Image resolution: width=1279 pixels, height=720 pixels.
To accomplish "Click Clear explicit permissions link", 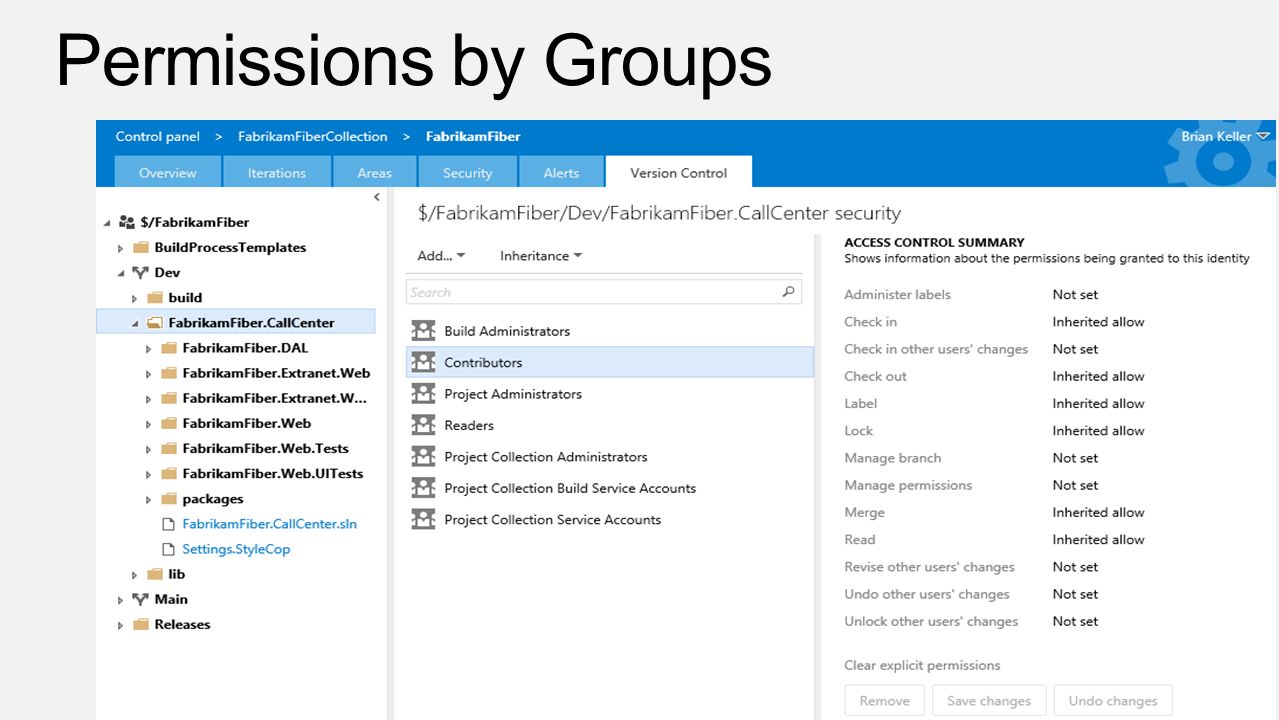I will (922, 665).
